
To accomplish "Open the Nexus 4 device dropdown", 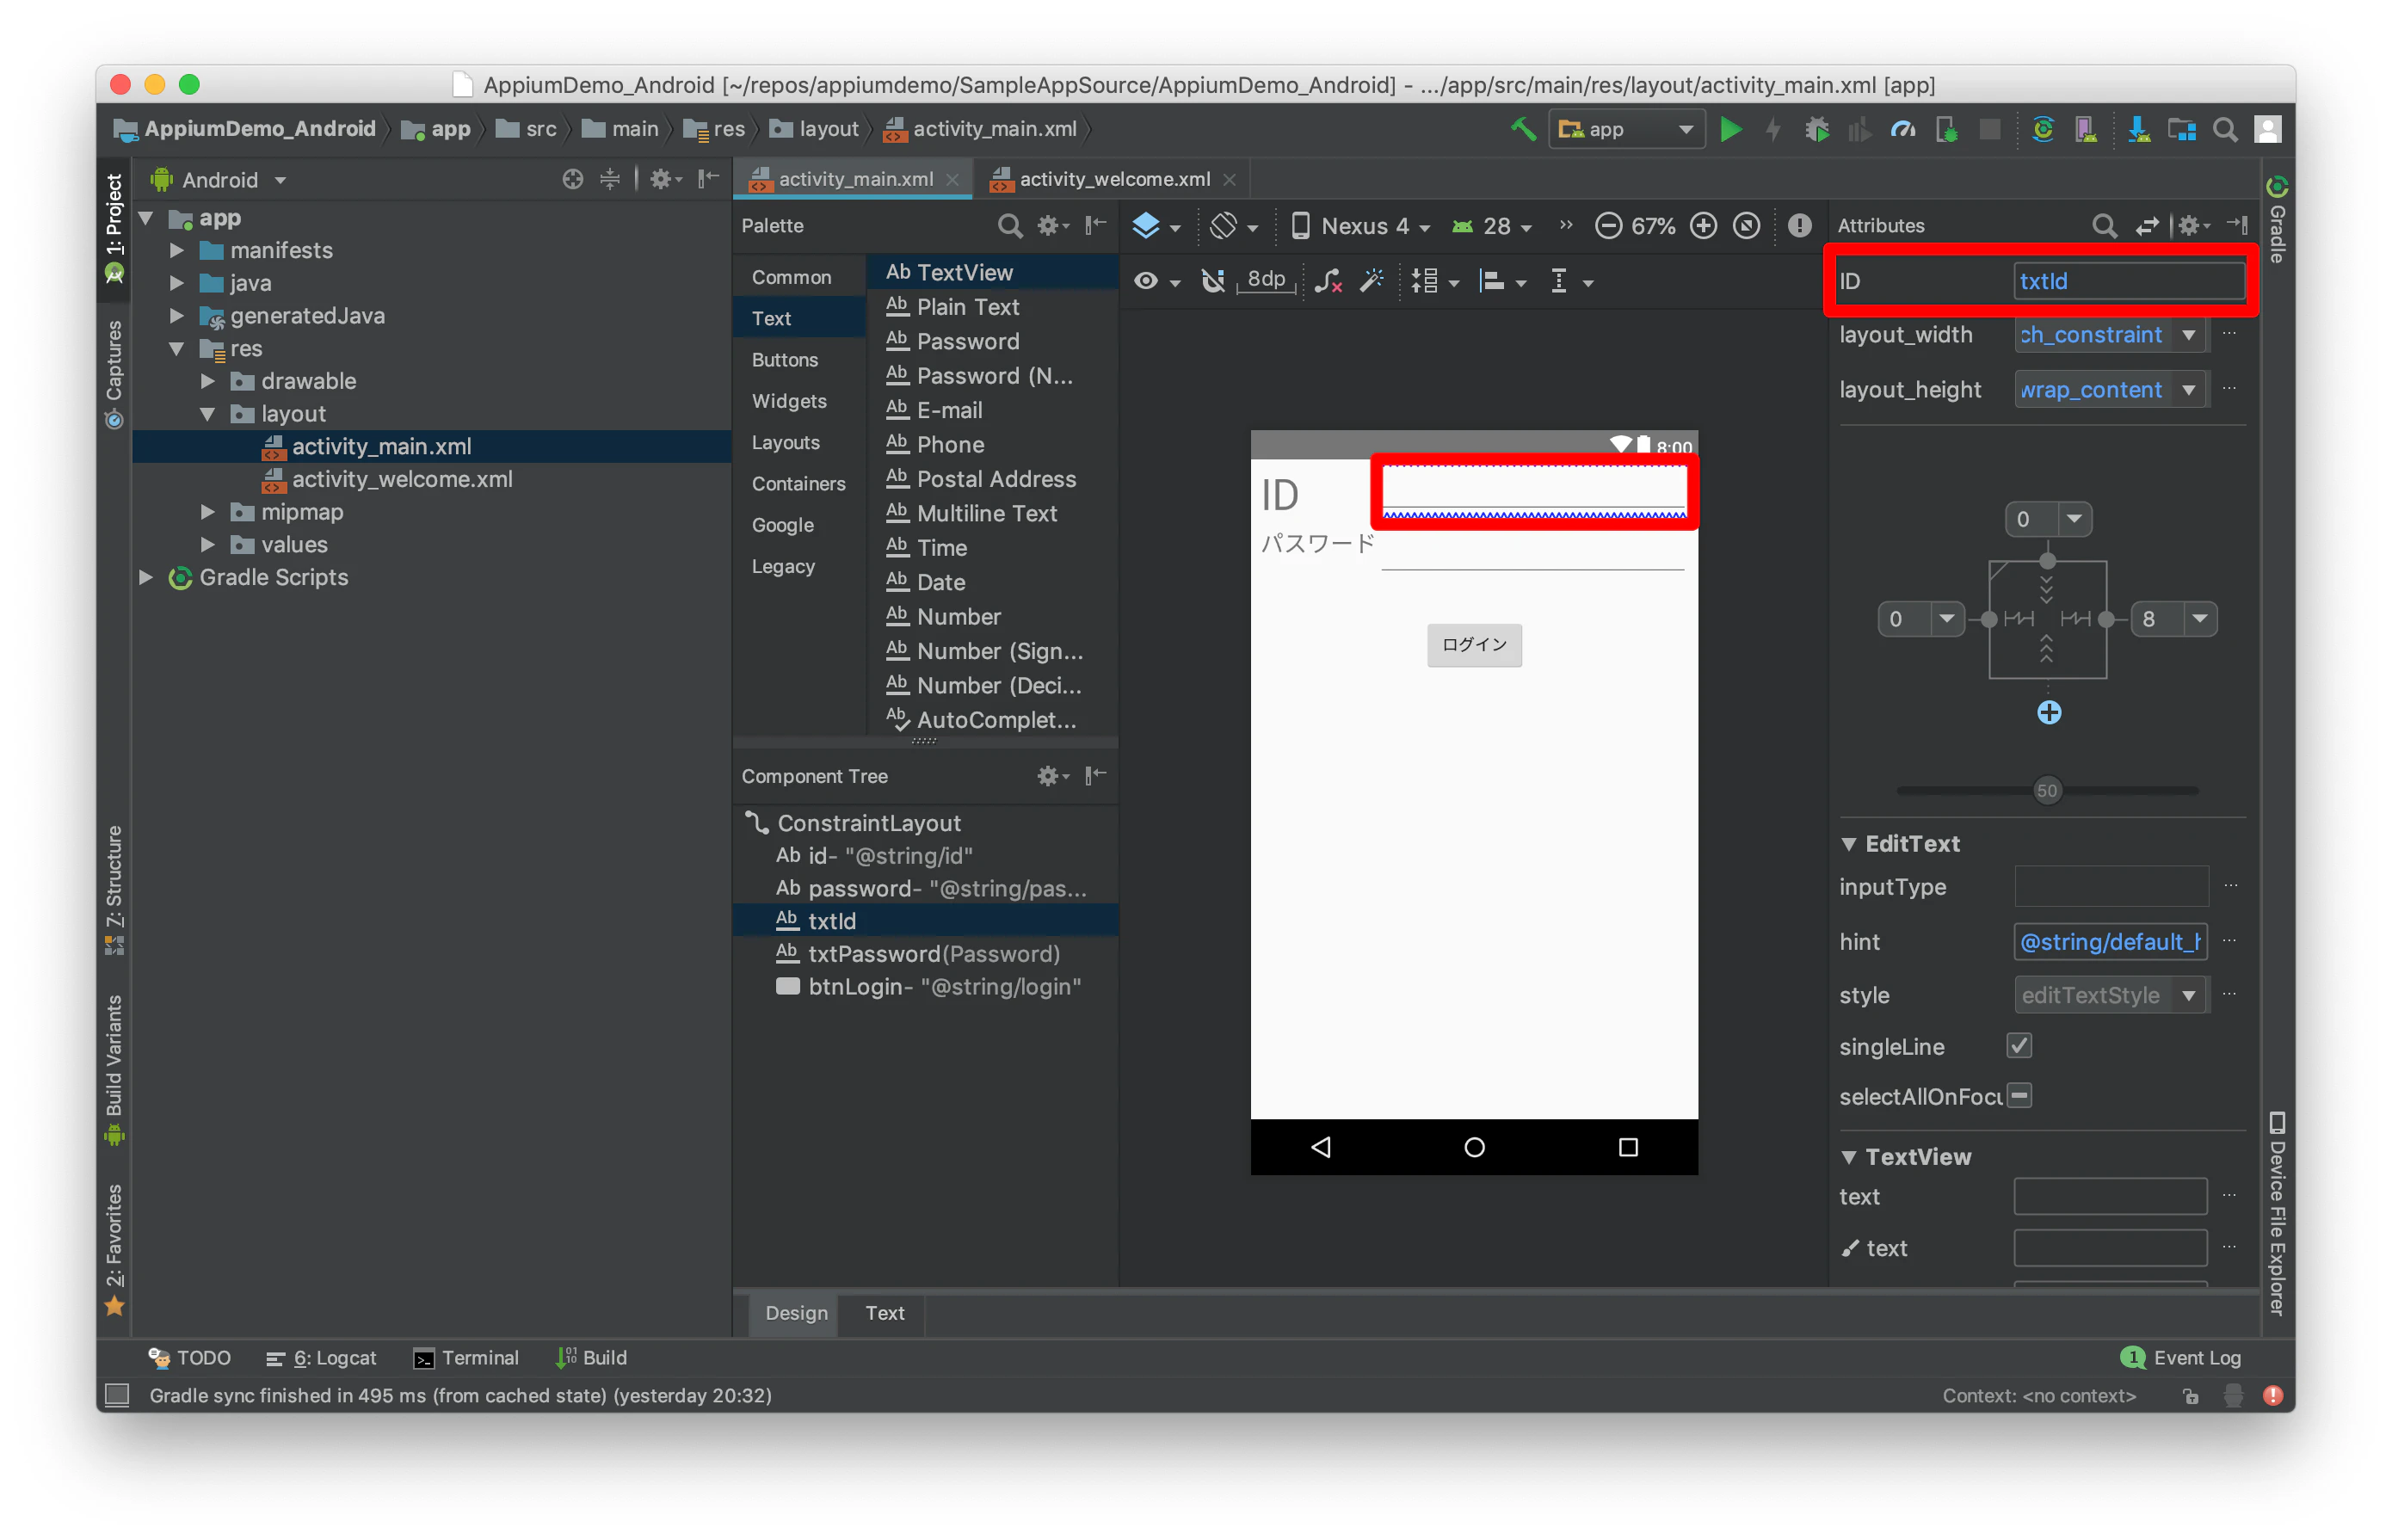I will (x=1360, y=226).
